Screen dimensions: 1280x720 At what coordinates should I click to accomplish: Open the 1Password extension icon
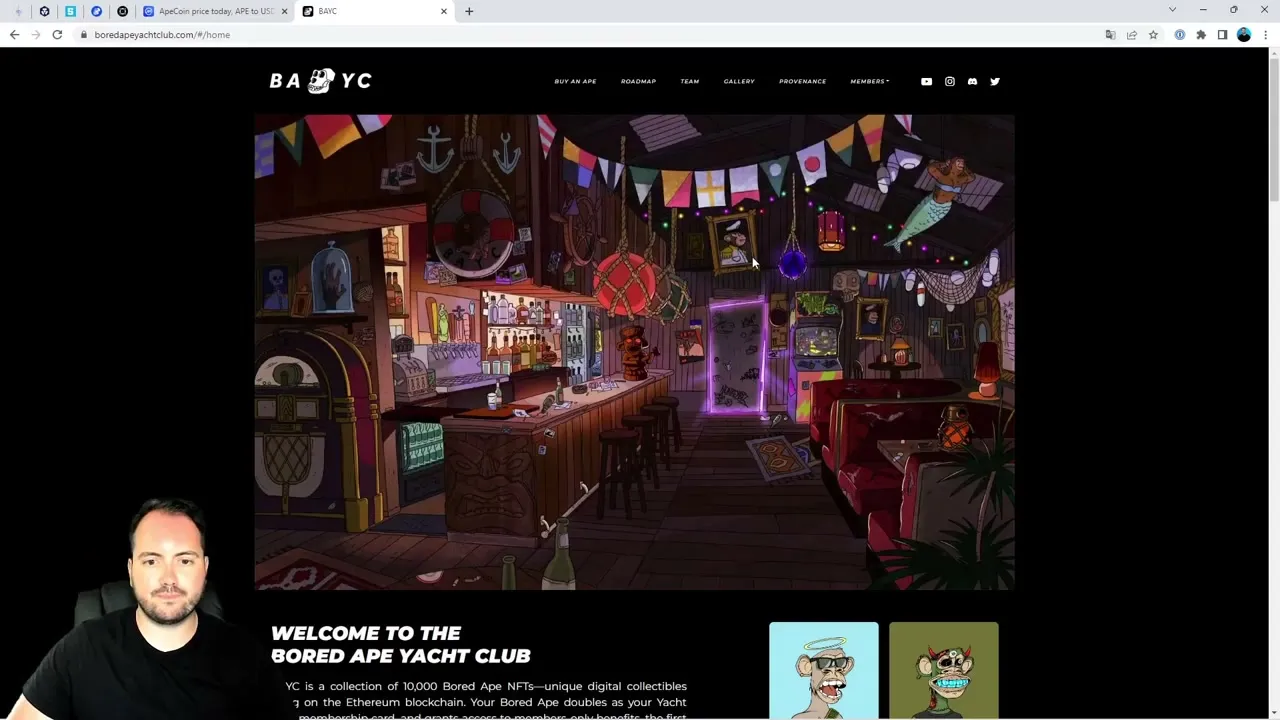pyautogui.click(x=1179, y=34)
